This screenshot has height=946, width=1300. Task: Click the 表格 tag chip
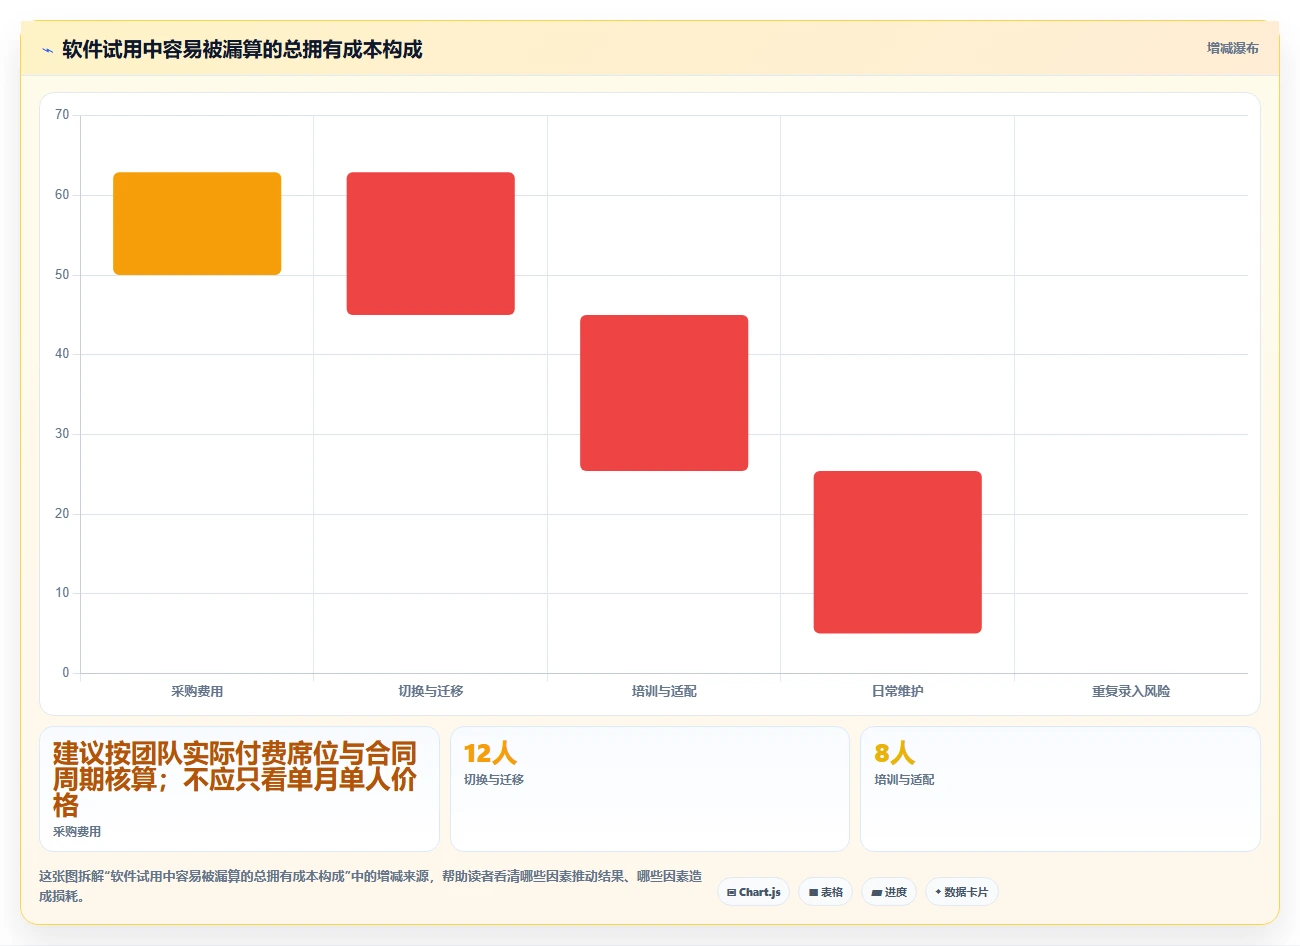tap(826, 892)
